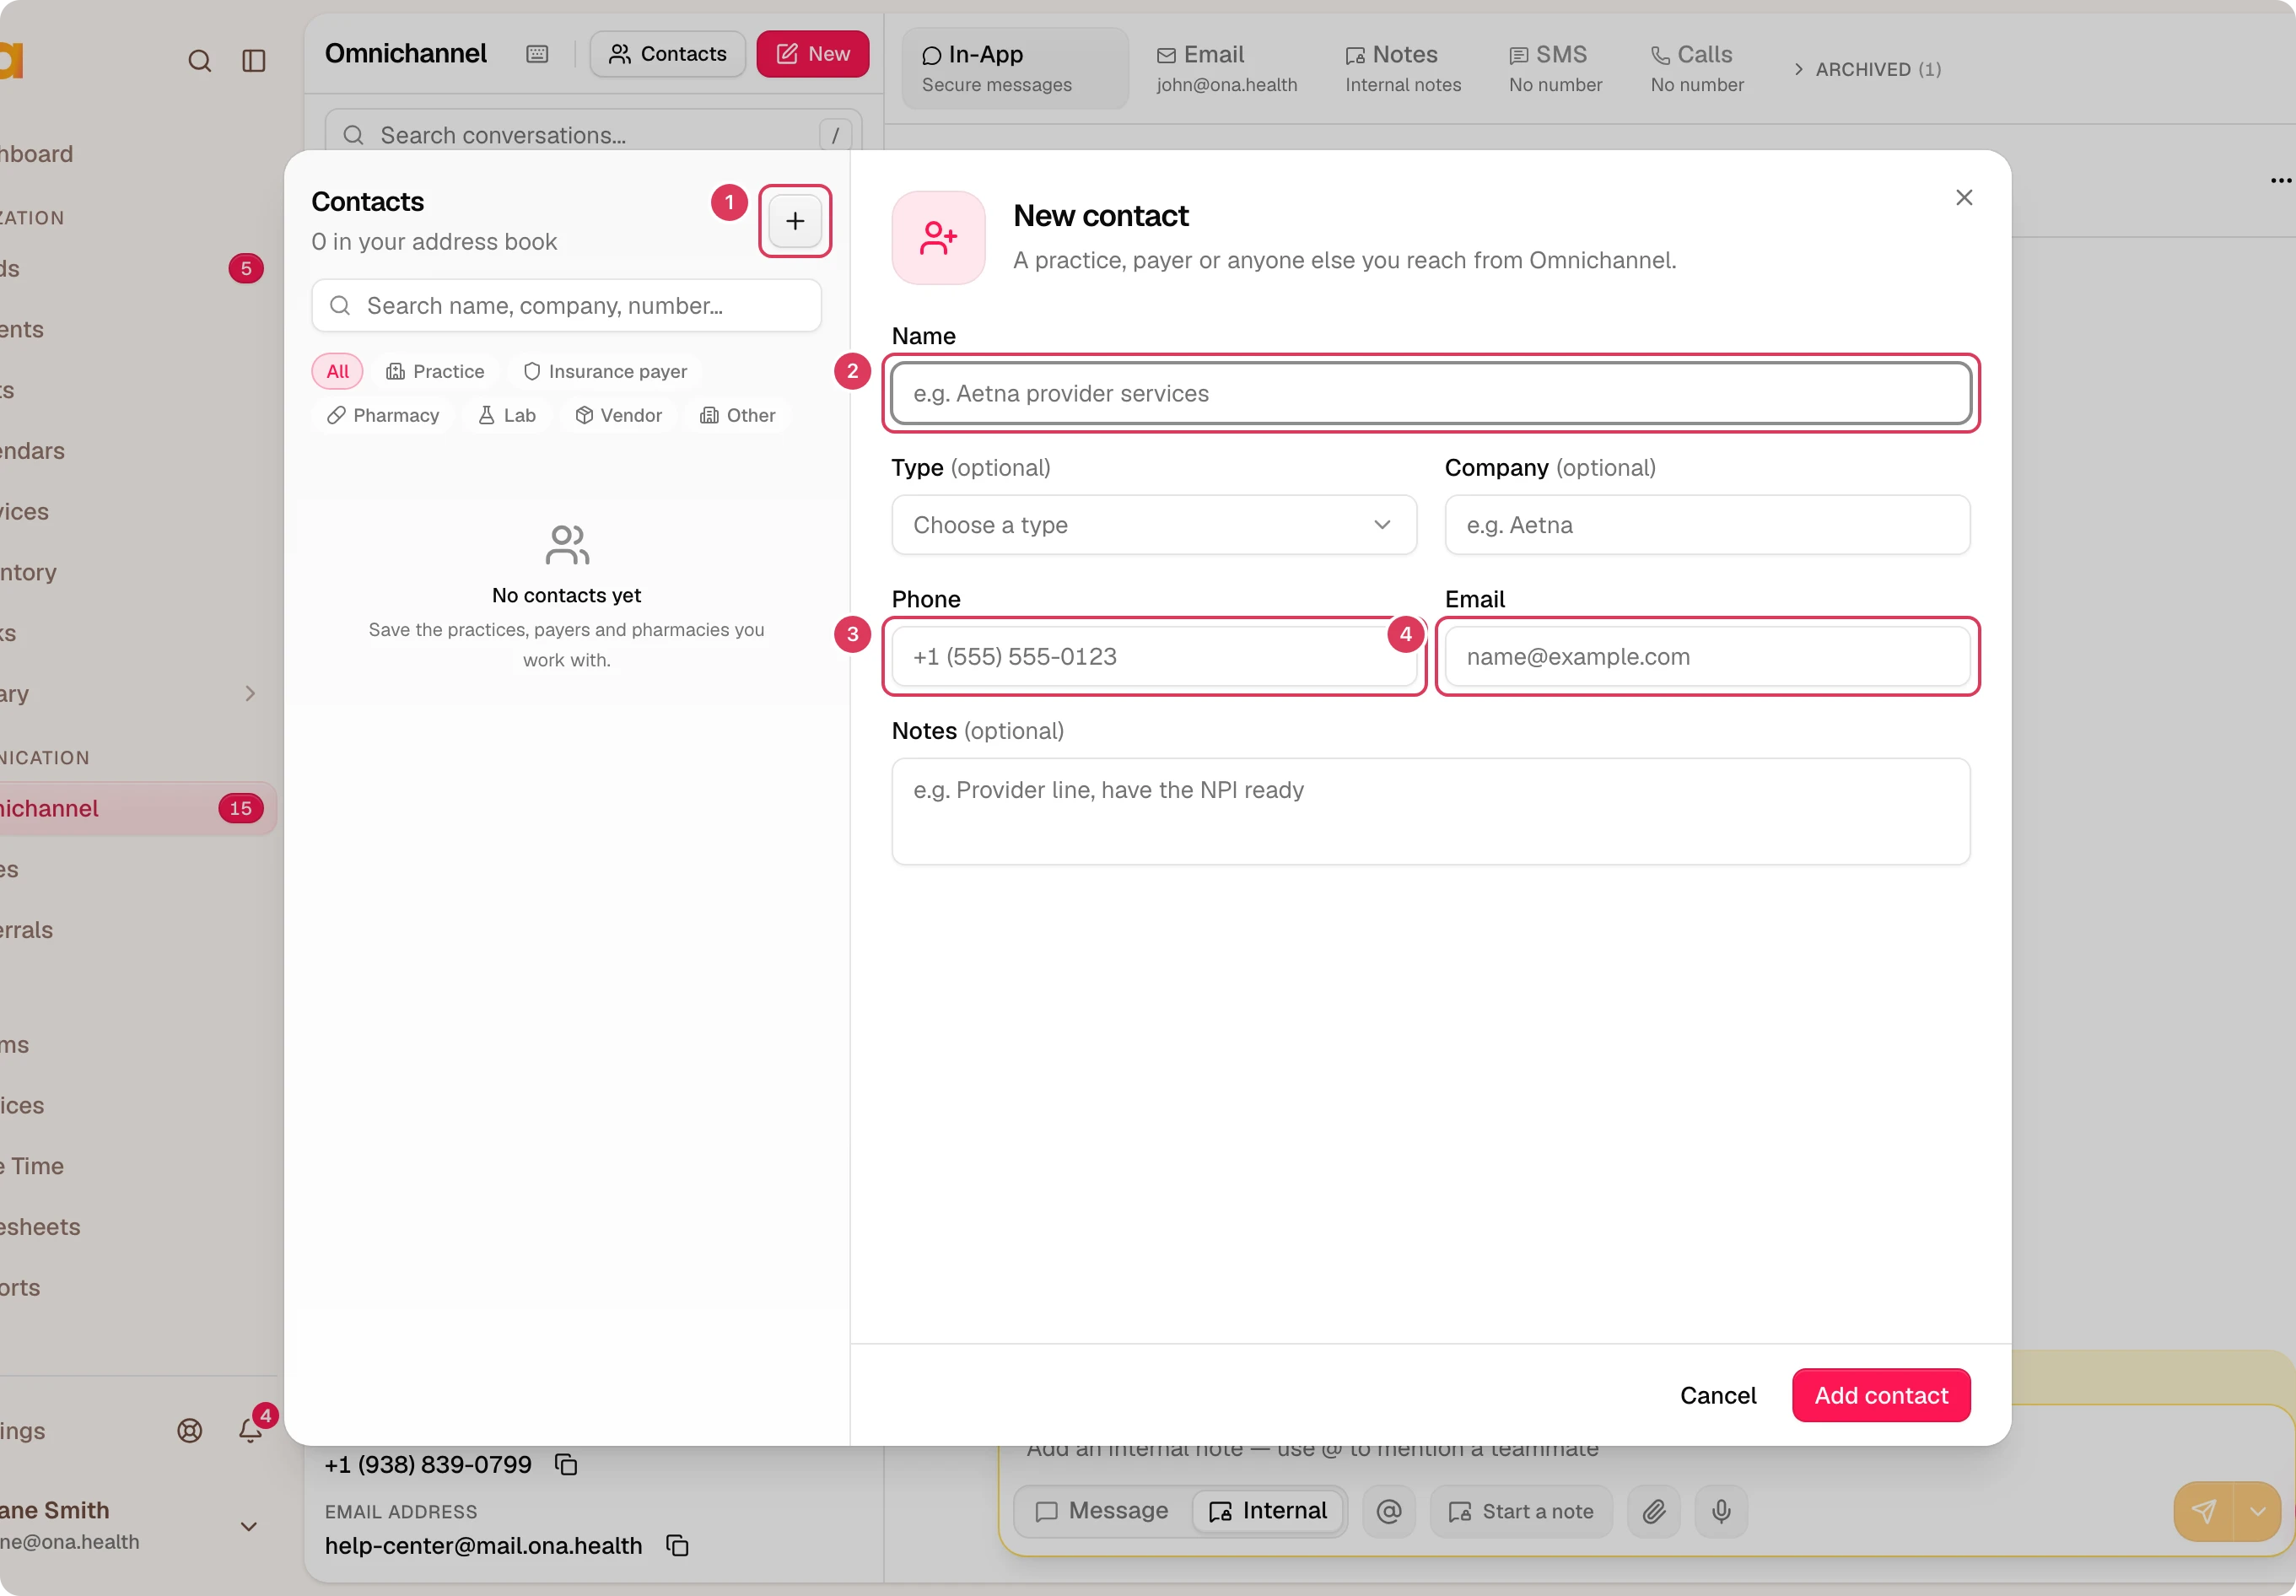Expand the user account menu chevron

pos(249,1526)
